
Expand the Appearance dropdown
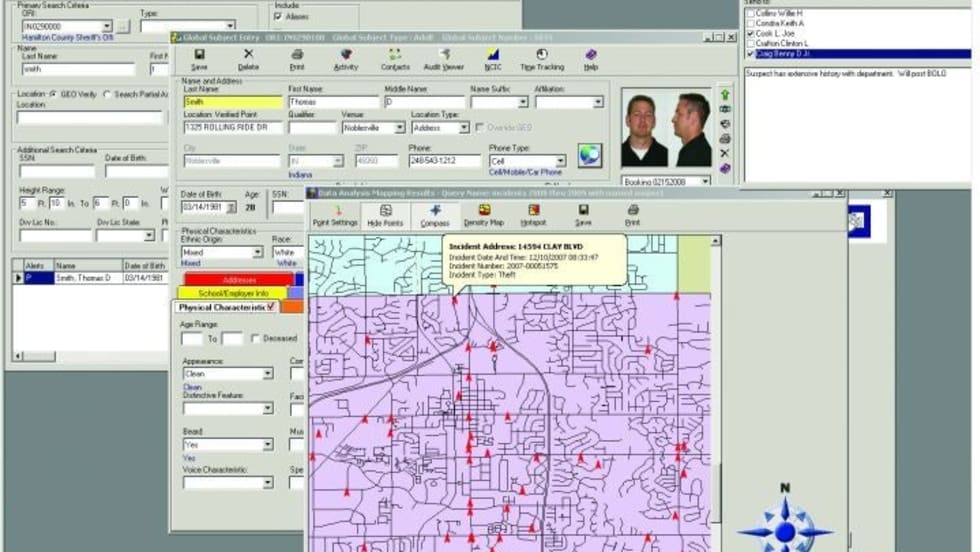(x=267, y=374)
